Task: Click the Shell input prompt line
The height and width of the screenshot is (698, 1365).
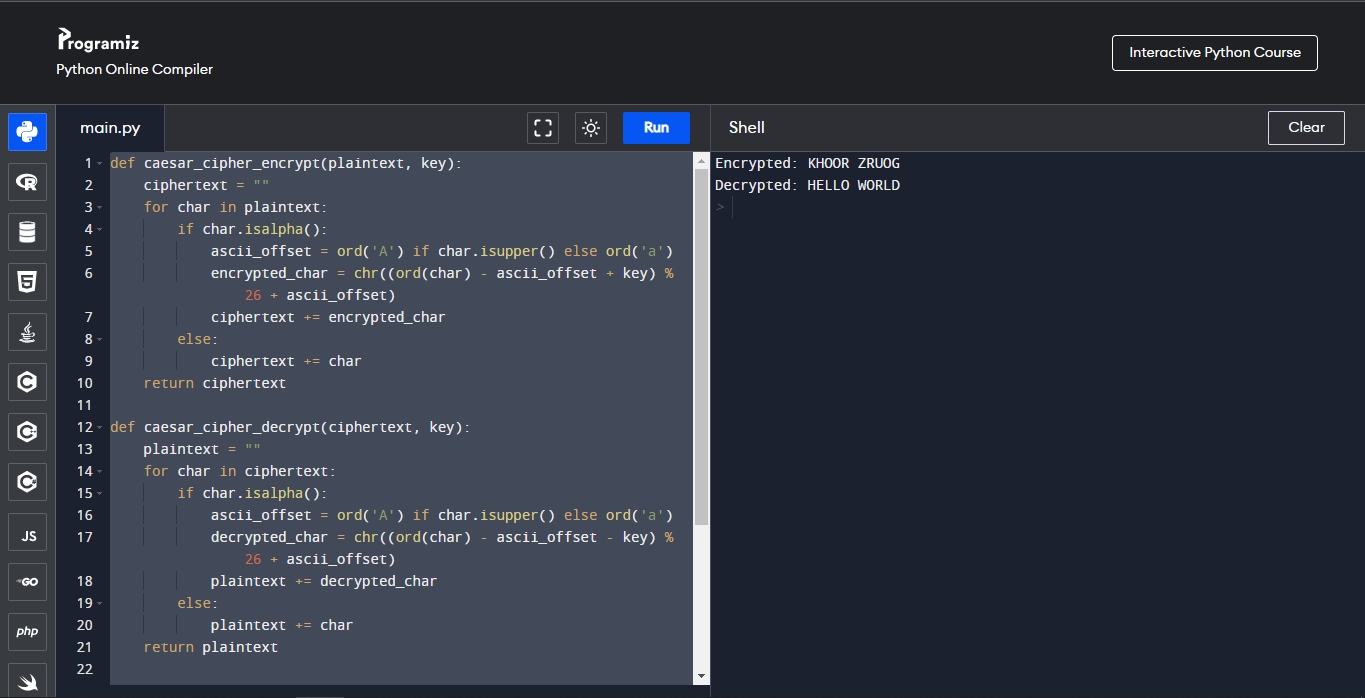Action: (x=1037, y=207)
